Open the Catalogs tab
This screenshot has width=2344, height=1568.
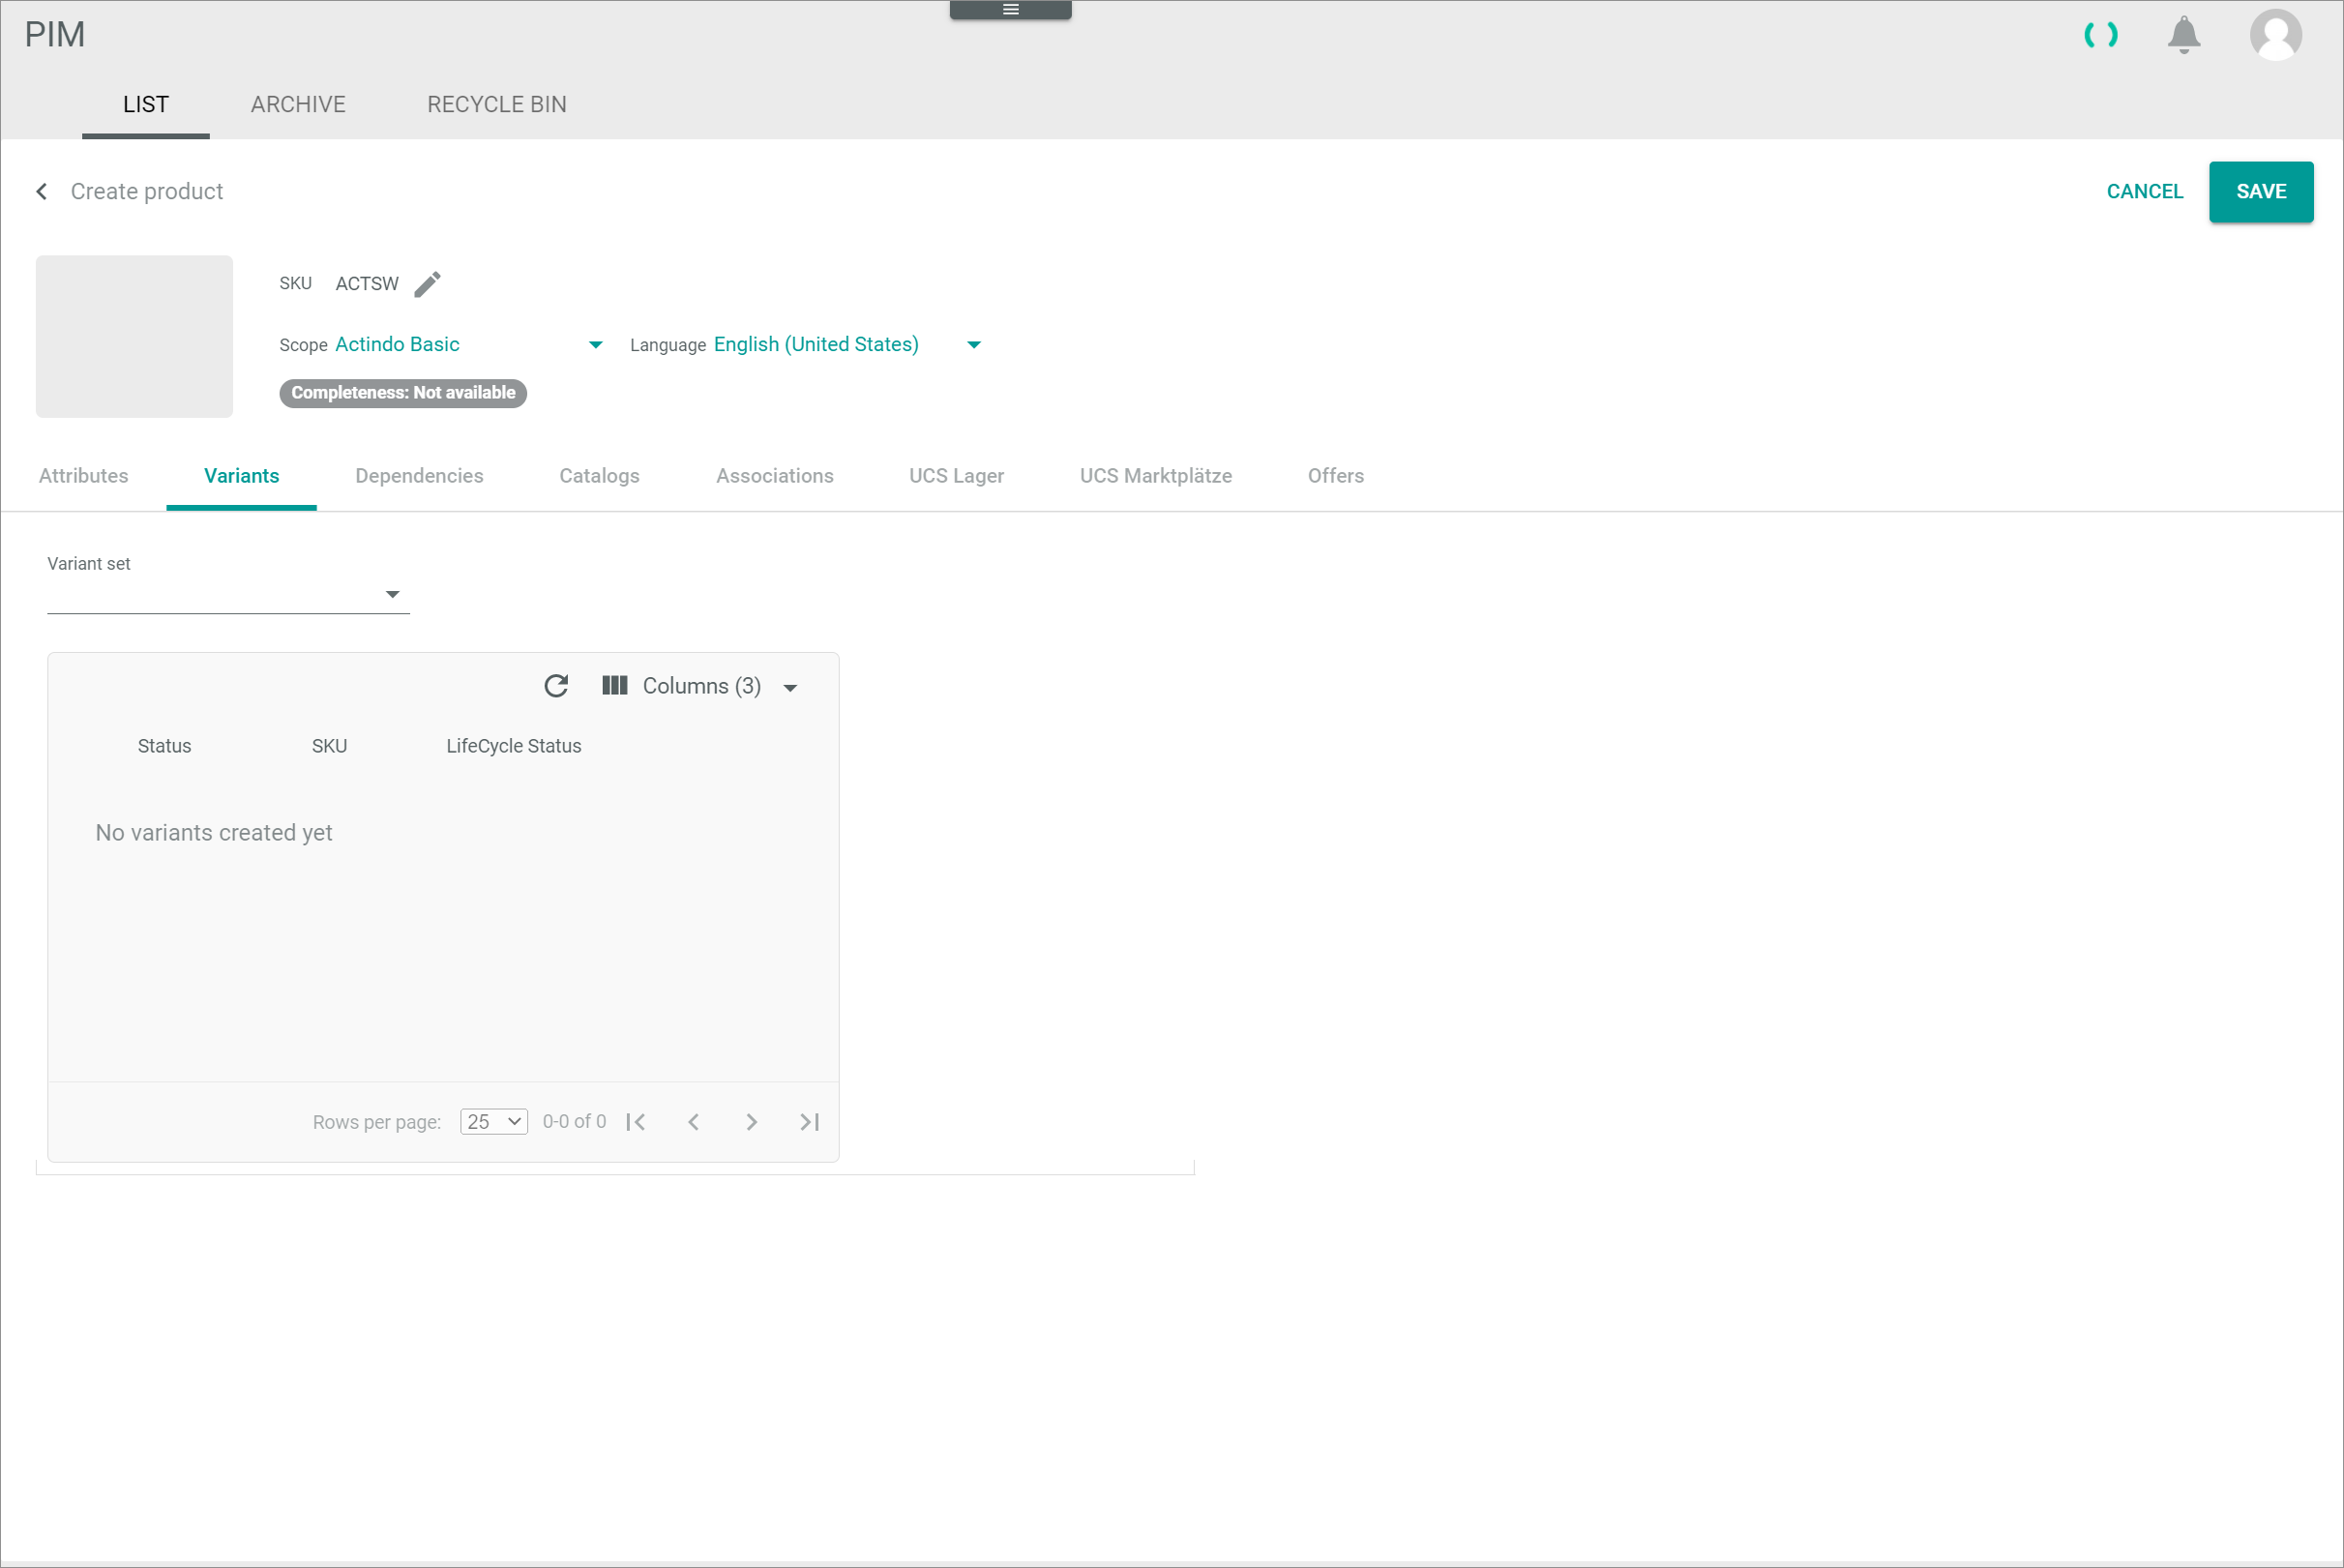click(599, 476)
